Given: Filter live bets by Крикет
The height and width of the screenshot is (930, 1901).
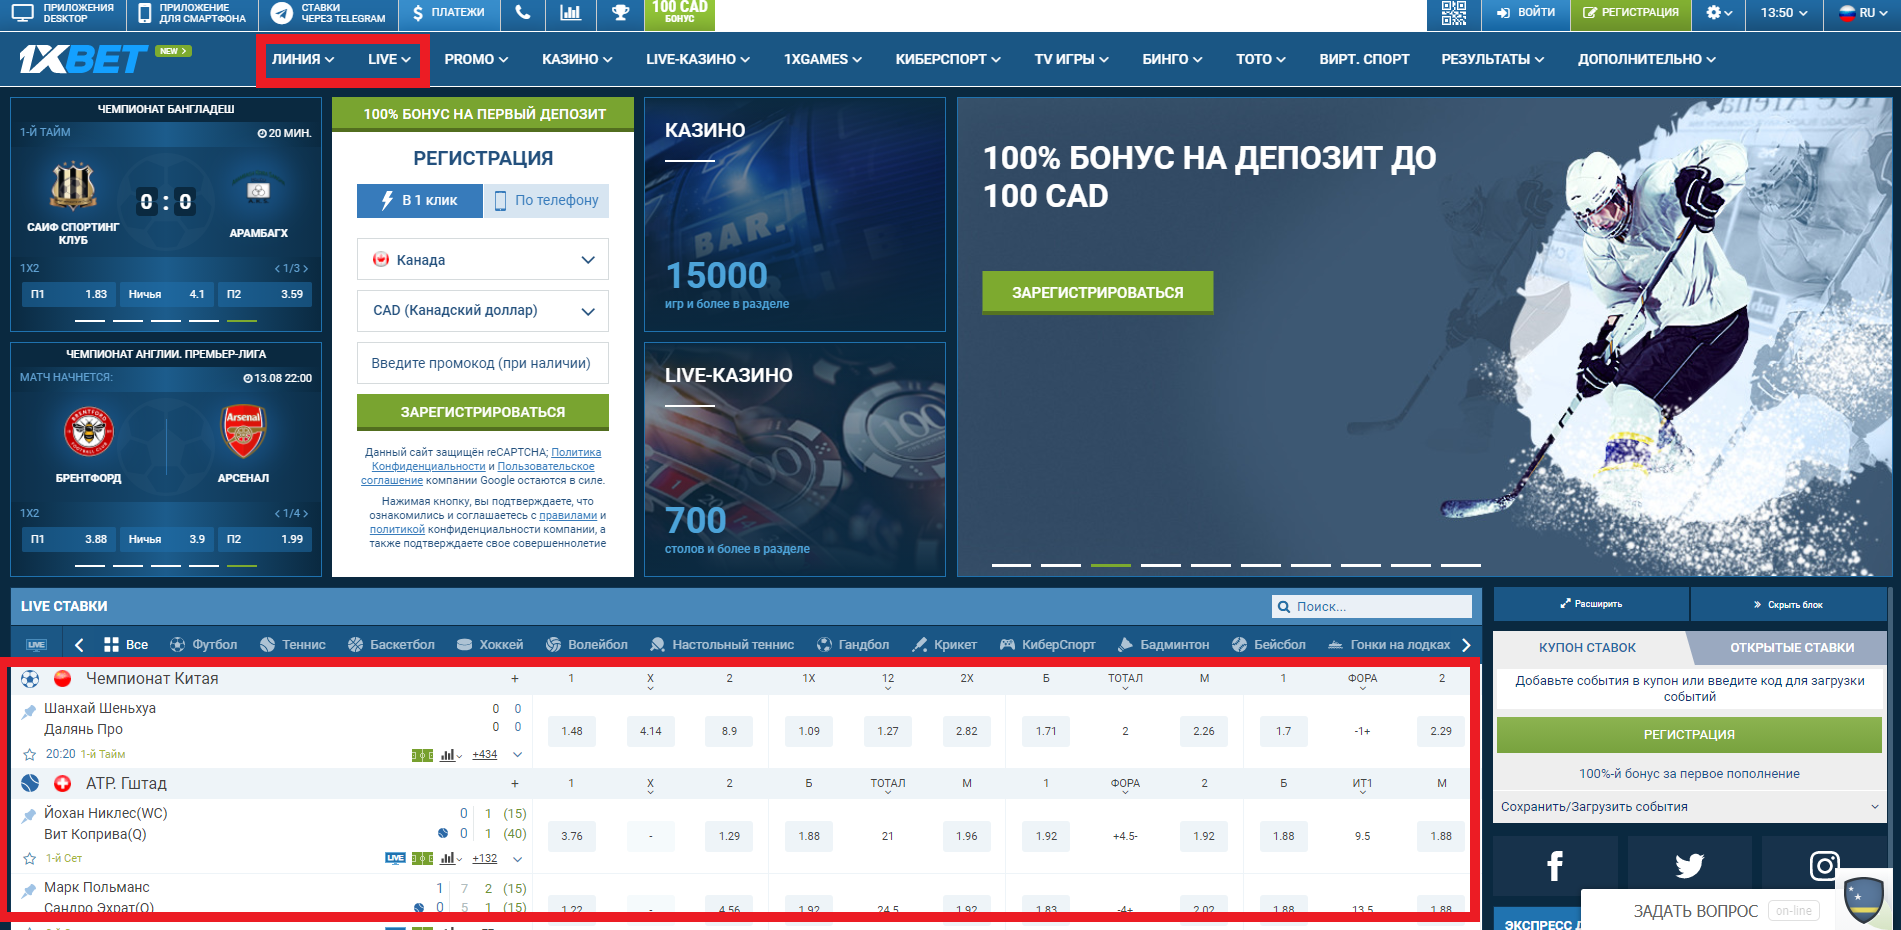Looking at the screenshot, I should tap(944, 645).
